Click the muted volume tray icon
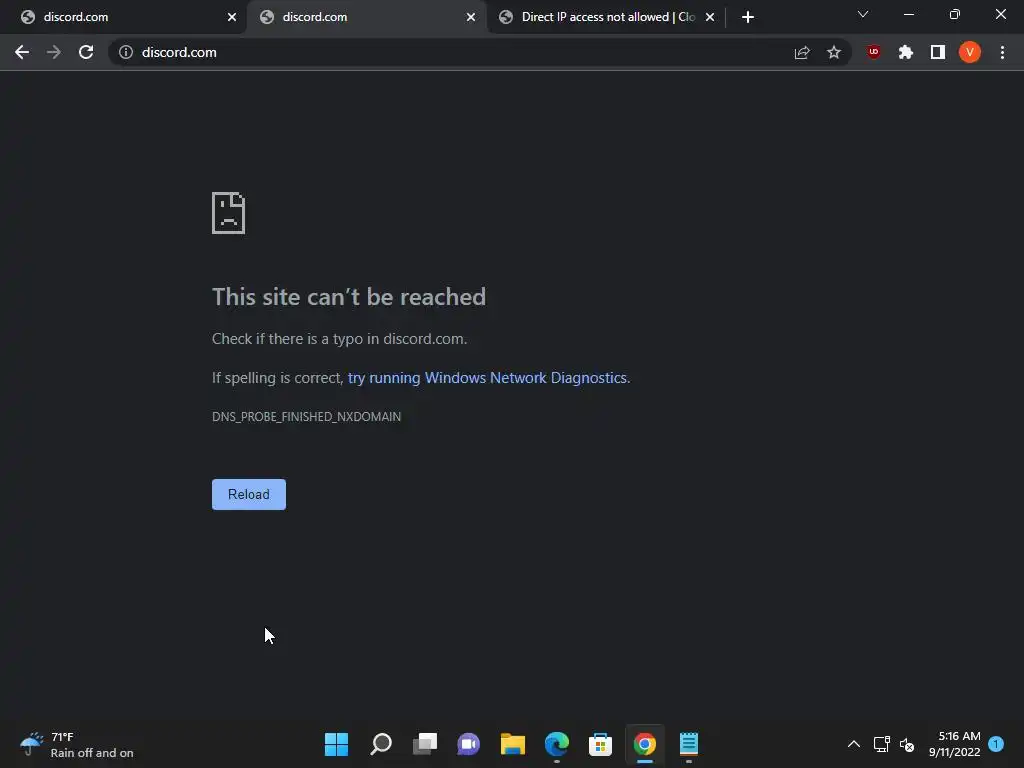 pyautogui.click(x=907, y=744)
